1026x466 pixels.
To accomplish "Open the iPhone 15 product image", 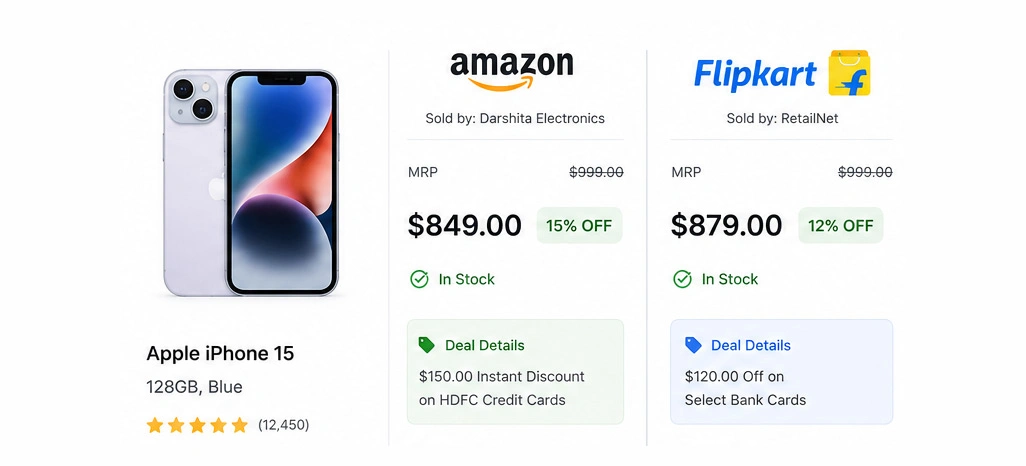I will coord(251,183).
